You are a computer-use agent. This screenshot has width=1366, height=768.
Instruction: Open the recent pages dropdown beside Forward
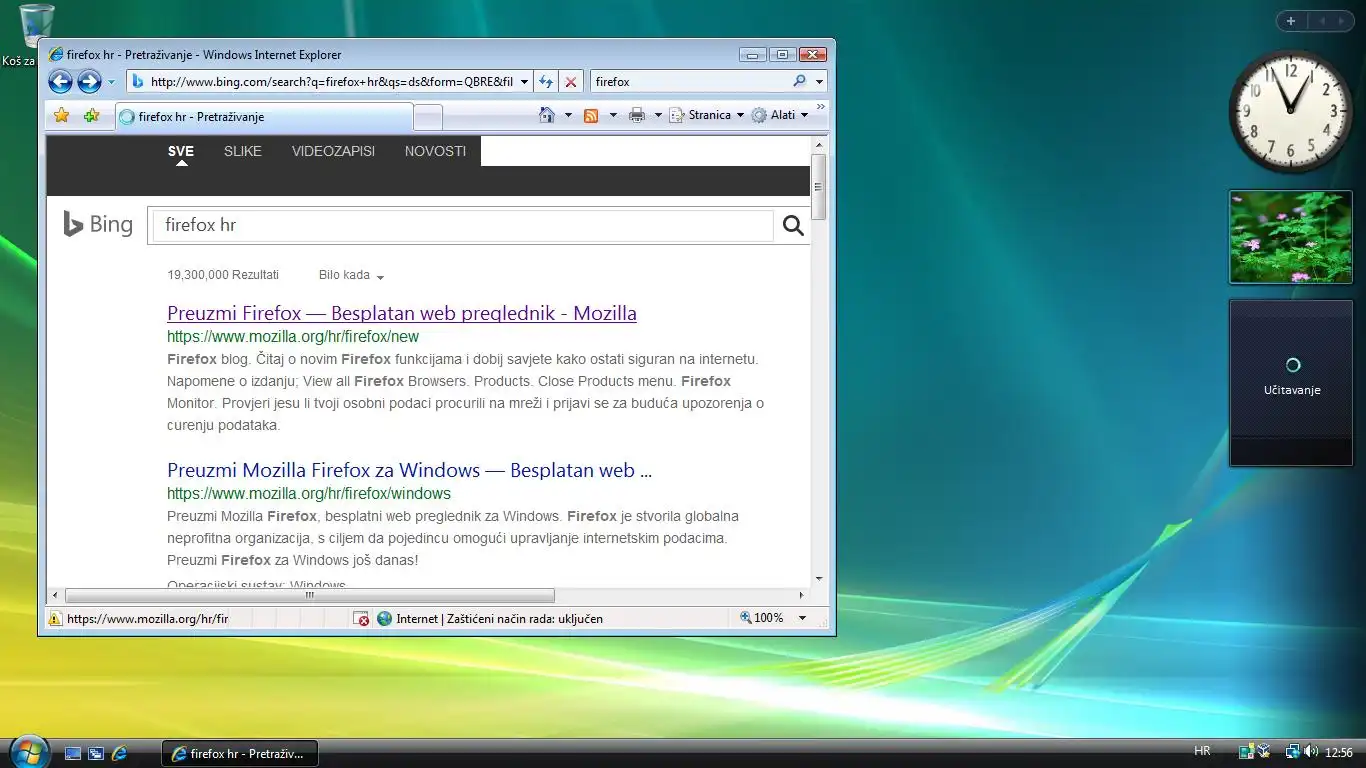111,82
